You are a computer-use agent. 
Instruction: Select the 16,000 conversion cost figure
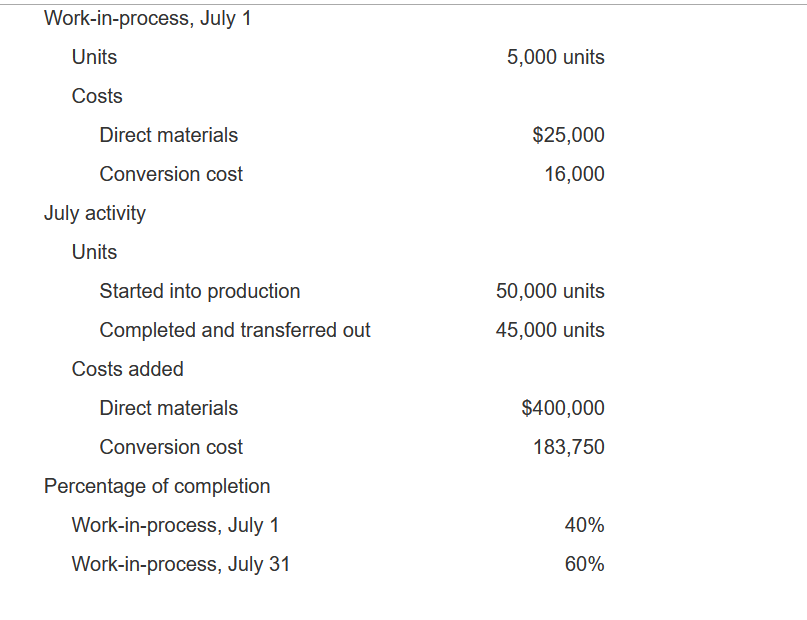click(x=574, y=174)
